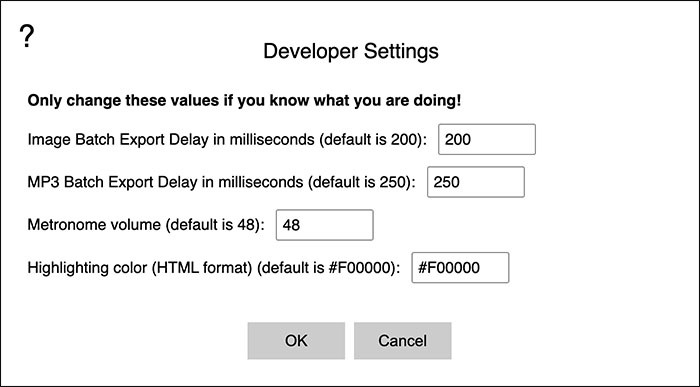Click the "MP3 Batch Export Delay" label words
Image resolution: width=700 pixels, height=387 pixels.
[x=112, y=182]
